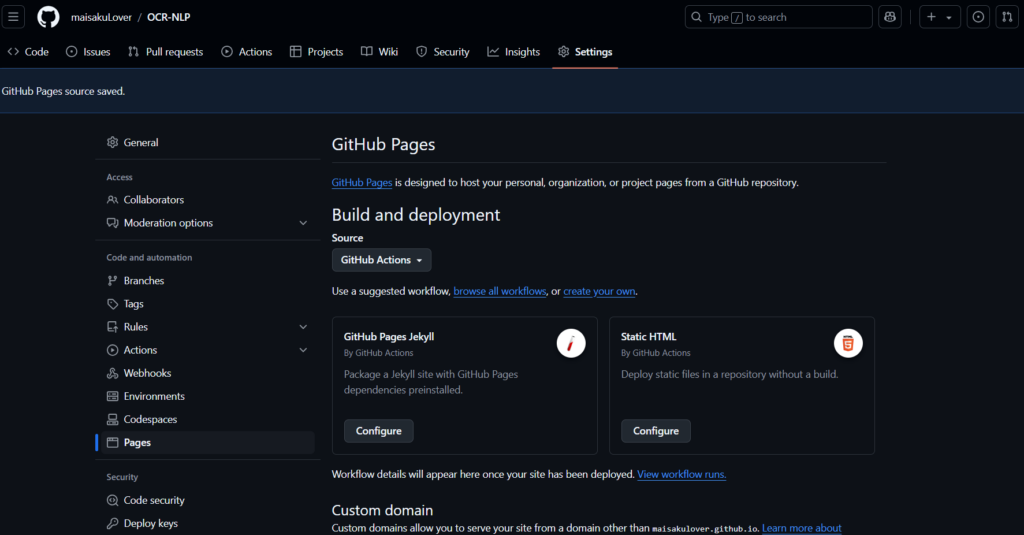Open Codespaces settings
This screenshot has height=535, width=1024.
coord(208,419)
